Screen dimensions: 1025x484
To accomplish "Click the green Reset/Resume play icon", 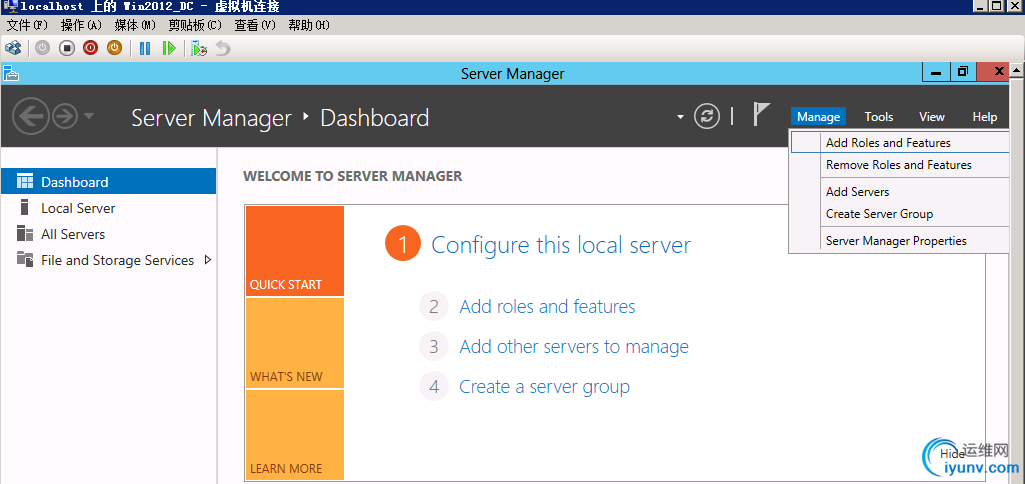I will (x=169, y=48).
